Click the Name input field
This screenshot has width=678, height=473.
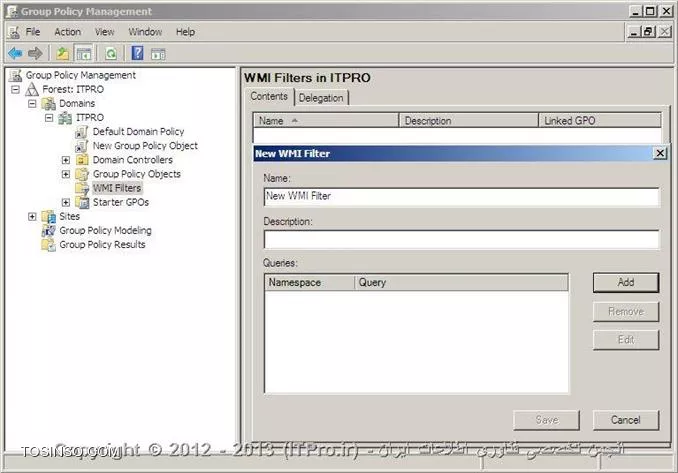pyautogui.click(x=461, y=196)
